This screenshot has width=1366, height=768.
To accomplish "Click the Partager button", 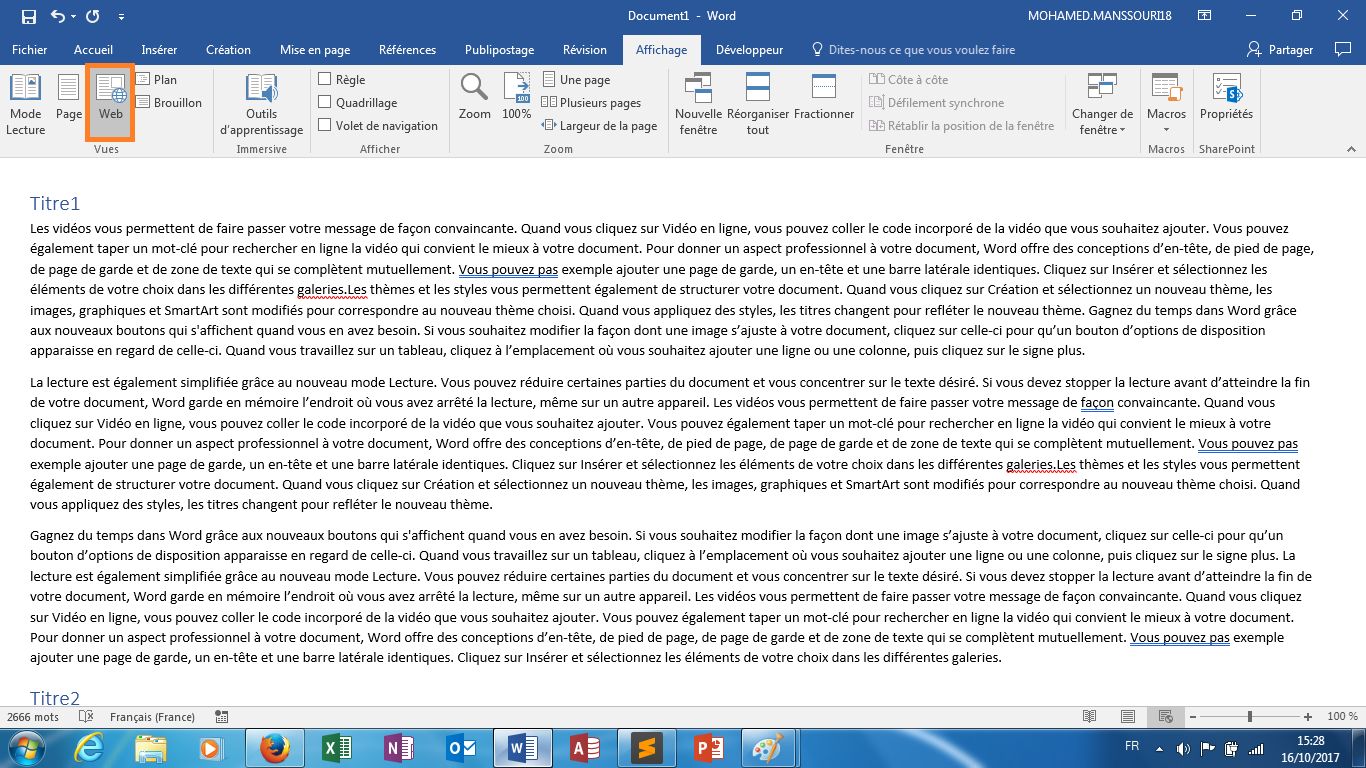I will [1280, 50].
